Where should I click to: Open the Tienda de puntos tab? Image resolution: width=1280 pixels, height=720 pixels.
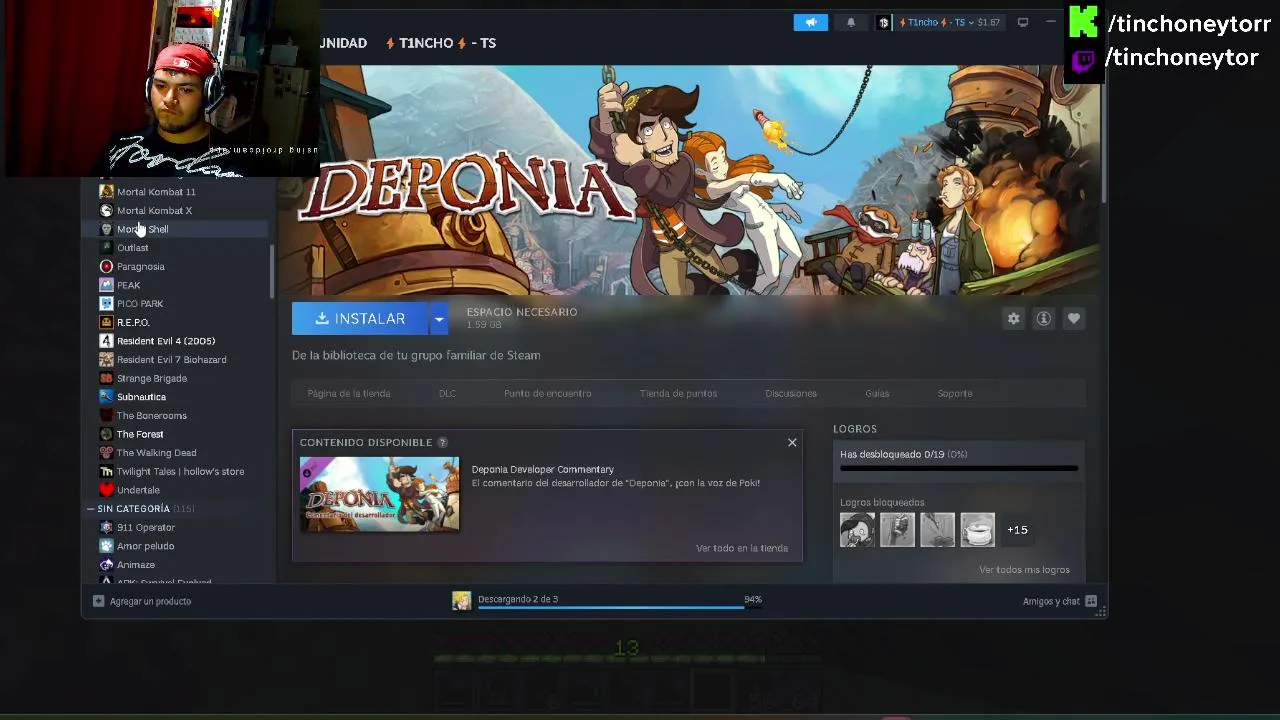point(678,393)
